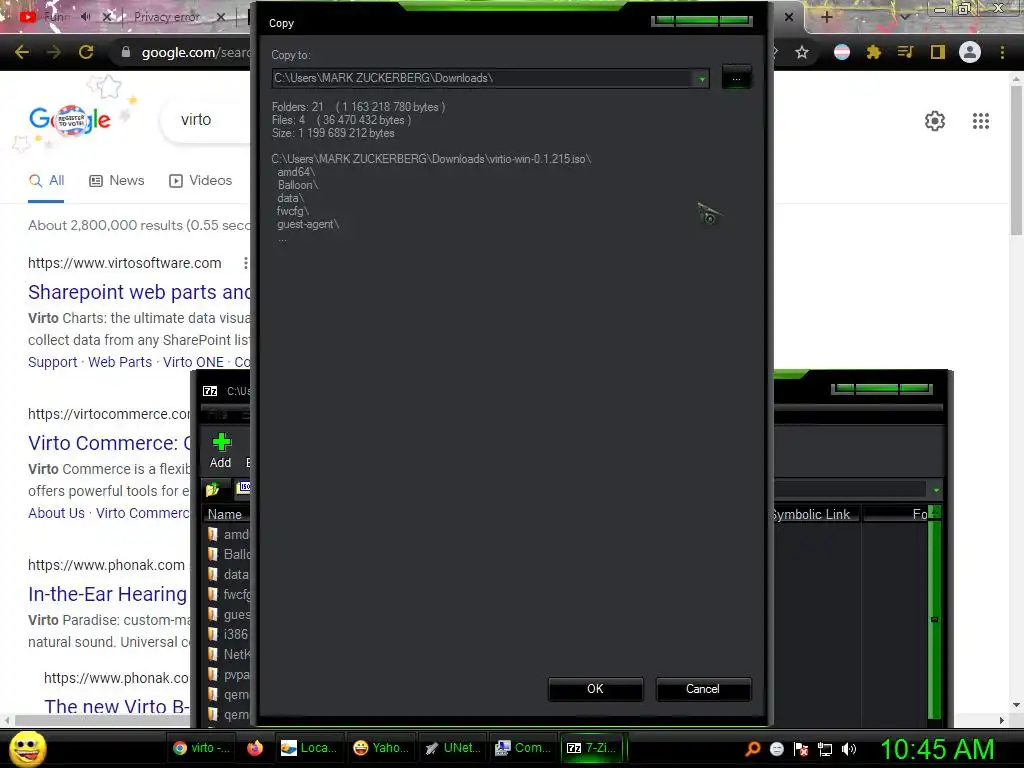Select the Balloon folder icon in 7-Zip list

click(213, 554)
